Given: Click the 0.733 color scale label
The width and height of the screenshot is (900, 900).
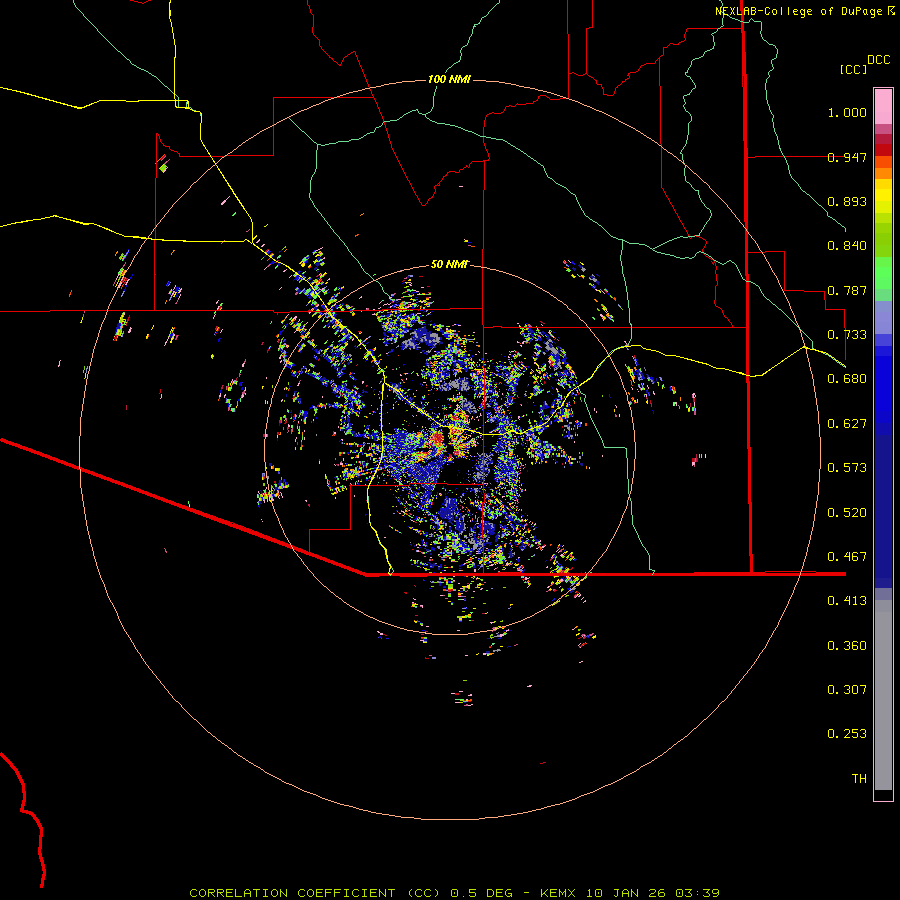Looking at the screenshot, I should [847, 335].
